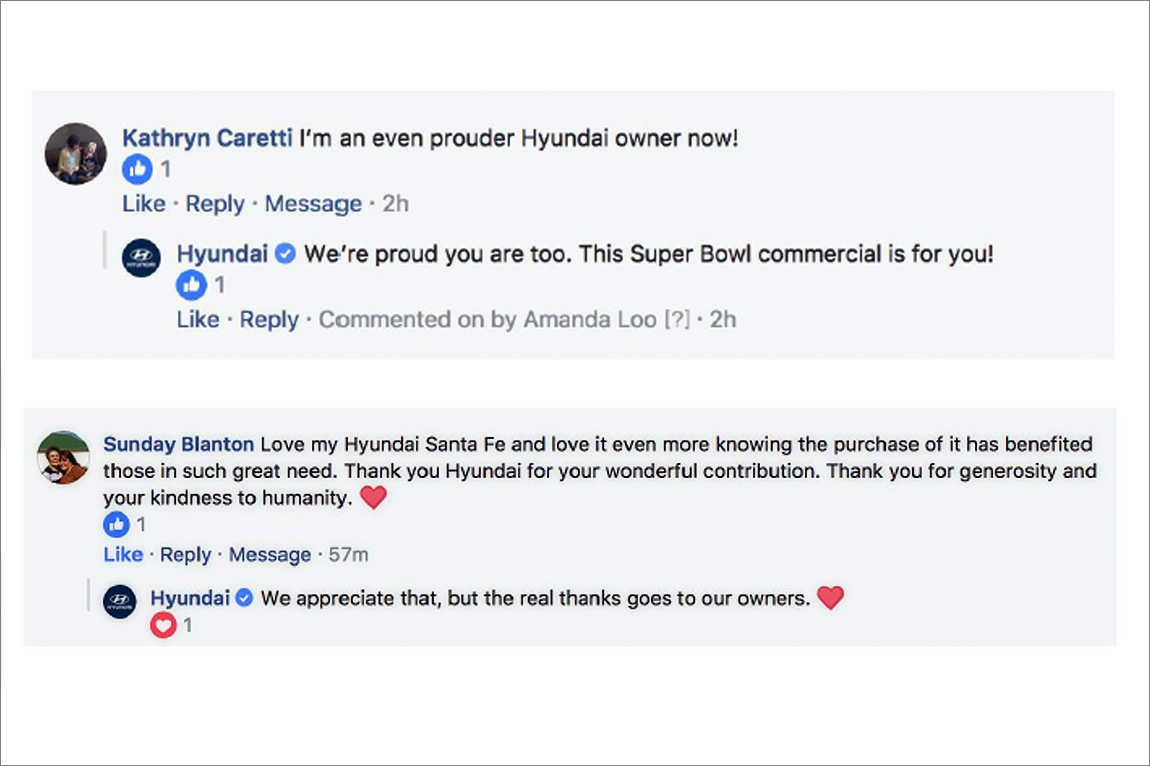Image resolution: width=1150 pixels, height=766 pixels.
Task: Click thumbs-up reaction icon under Super Bowl reply
Action: tap(191, 286)
